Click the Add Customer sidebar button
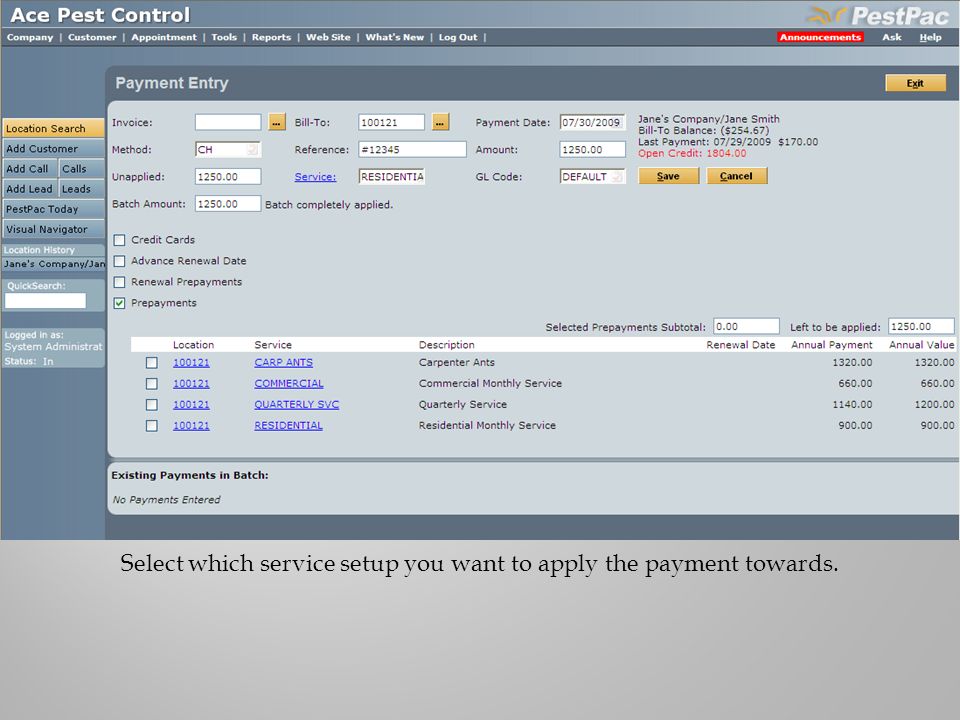The image size is (960, 720). (x=53, y=149)
